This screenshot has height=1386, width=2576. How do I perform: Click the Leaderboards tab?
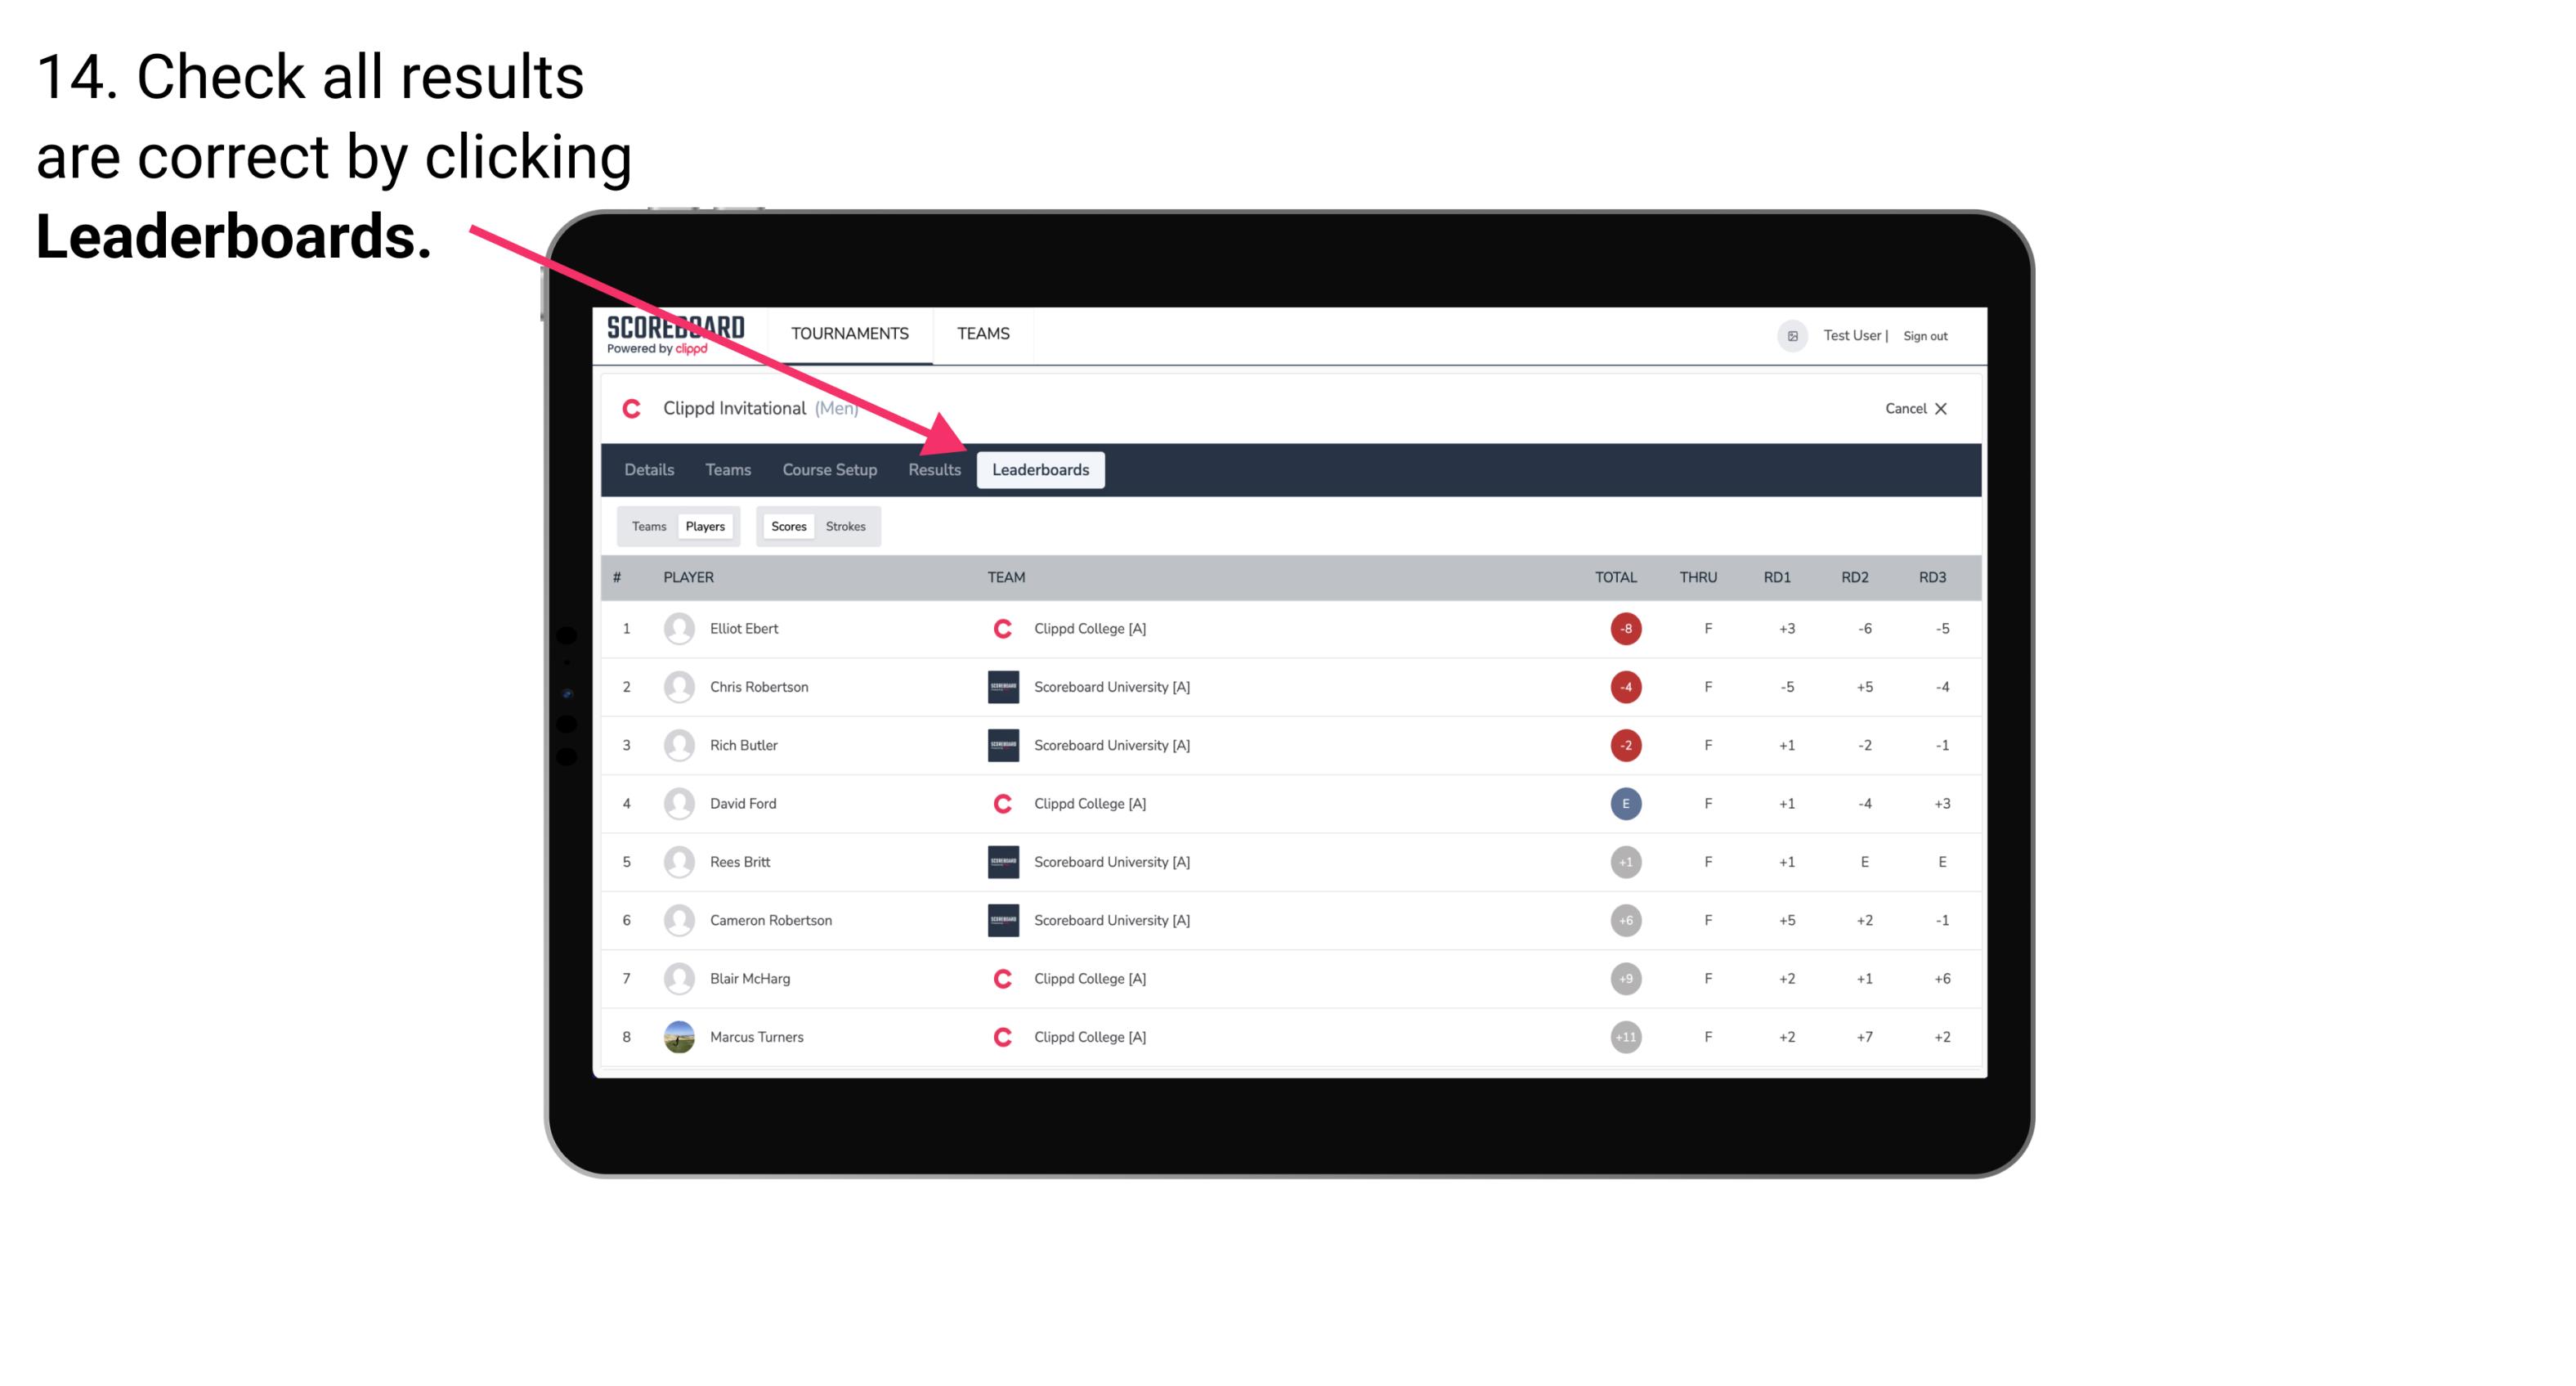1041,469
